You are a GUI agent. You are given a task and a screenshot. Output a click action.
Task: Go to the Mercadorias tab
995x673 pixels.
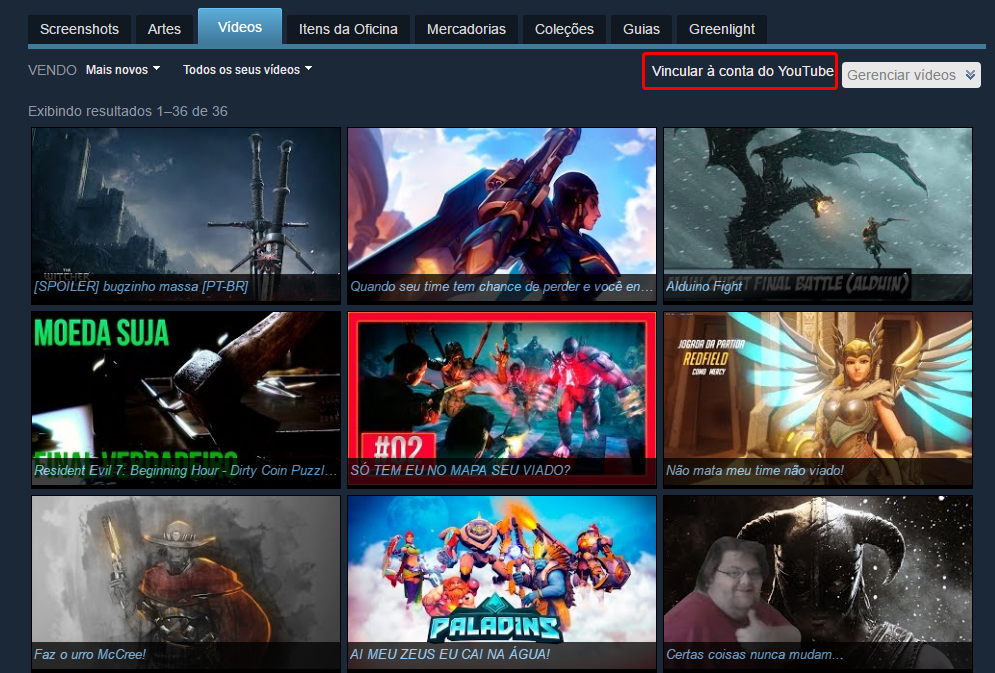tap(466, 29)
